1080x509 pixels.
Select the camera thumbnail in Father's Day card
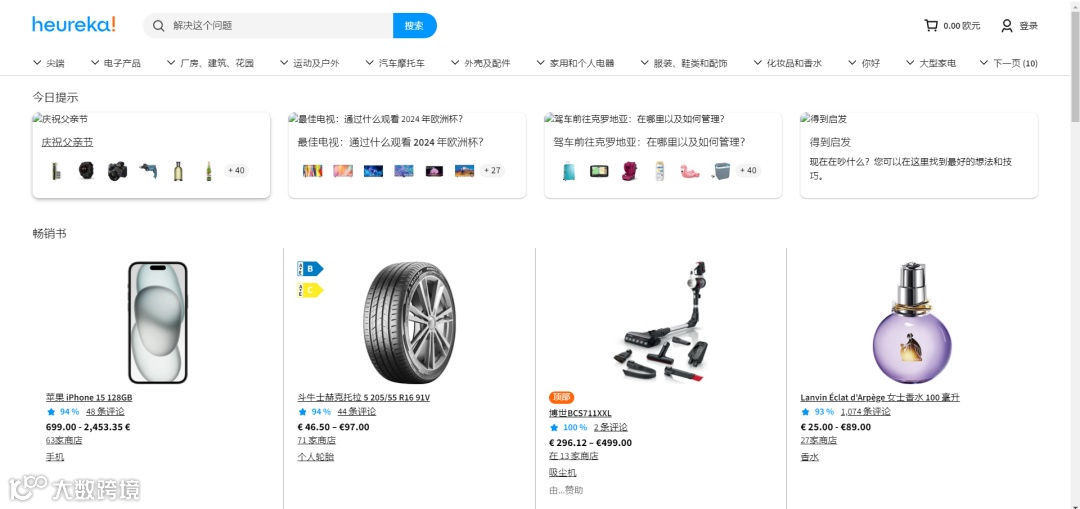(117, 170)
